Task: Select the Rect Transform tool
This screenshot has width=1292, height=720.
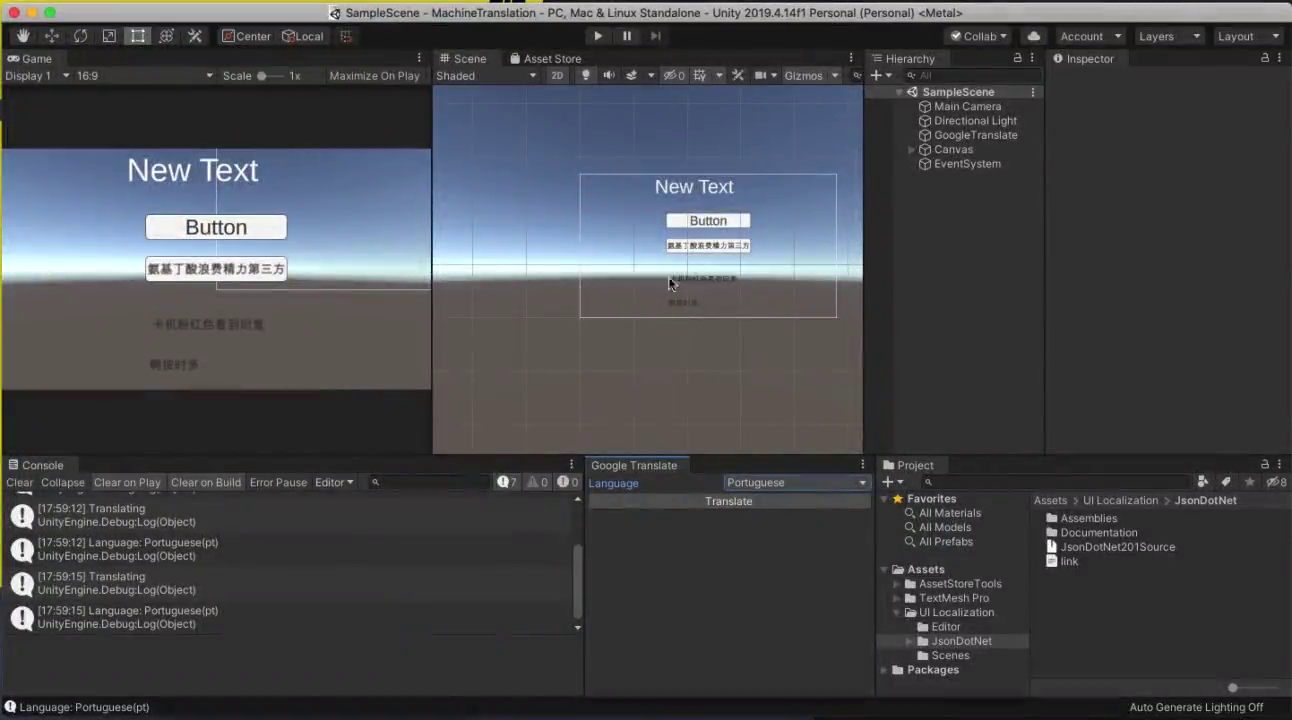Action: coord(138,36)
